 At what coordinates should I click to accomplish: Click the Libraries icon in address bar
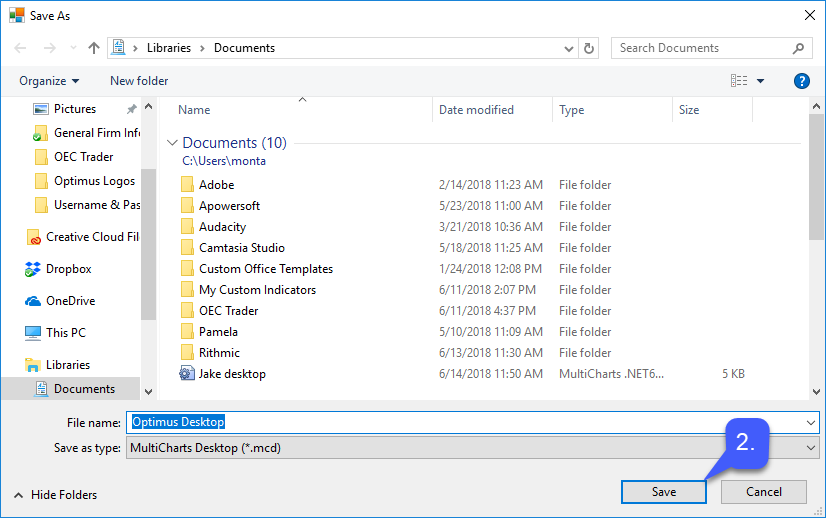coord(119,47)
